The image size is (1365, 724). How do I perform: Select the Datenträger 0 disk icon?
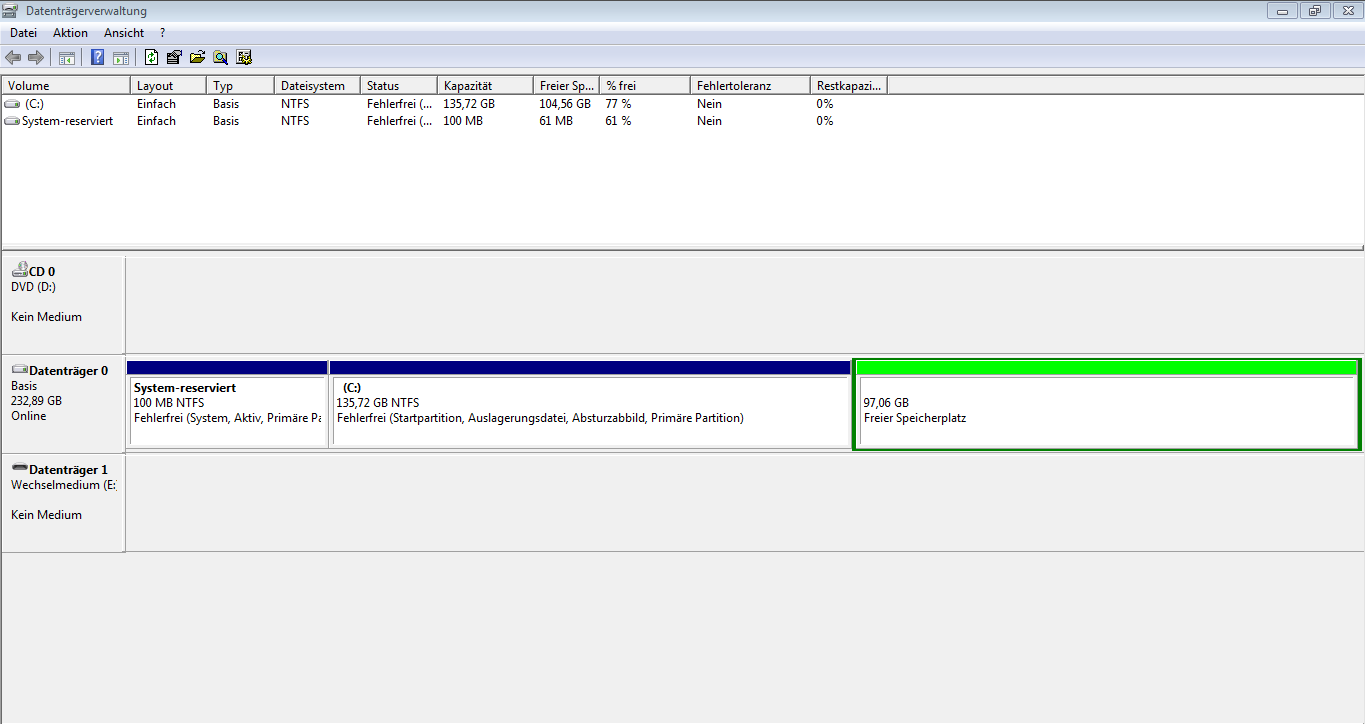(x=20, y=370)
